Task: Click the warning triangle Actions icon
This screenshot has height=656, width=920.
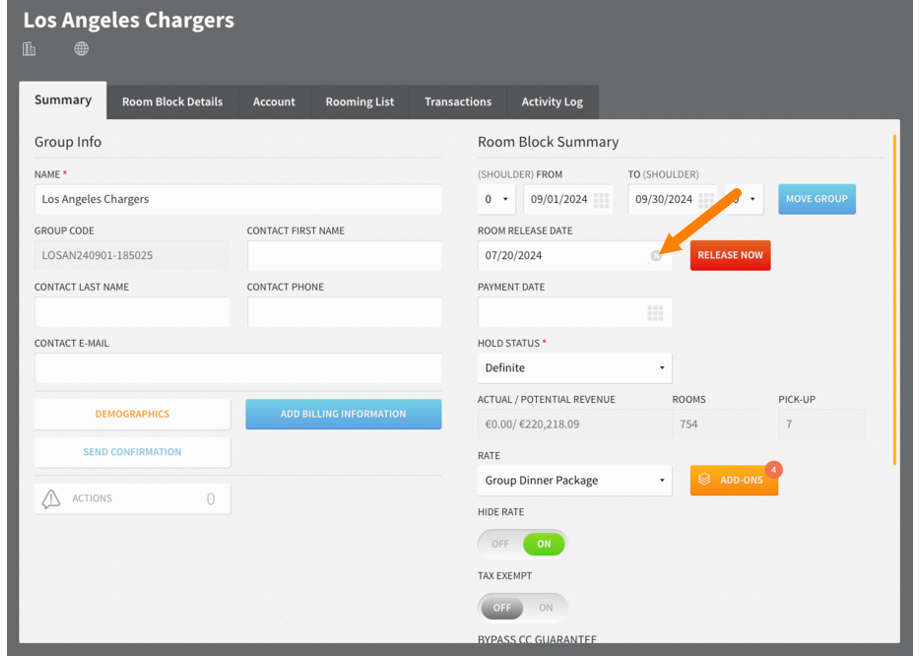Action: 51,499
